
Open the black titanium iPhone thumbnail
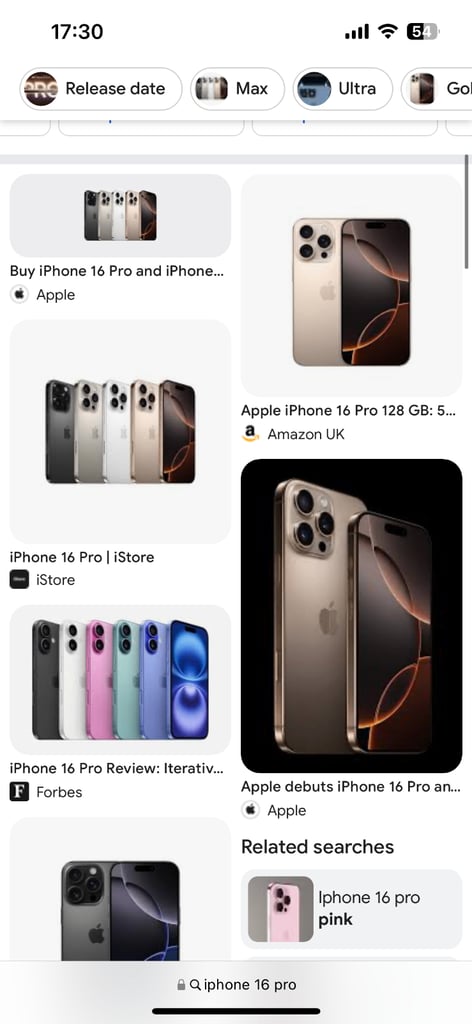120,889
